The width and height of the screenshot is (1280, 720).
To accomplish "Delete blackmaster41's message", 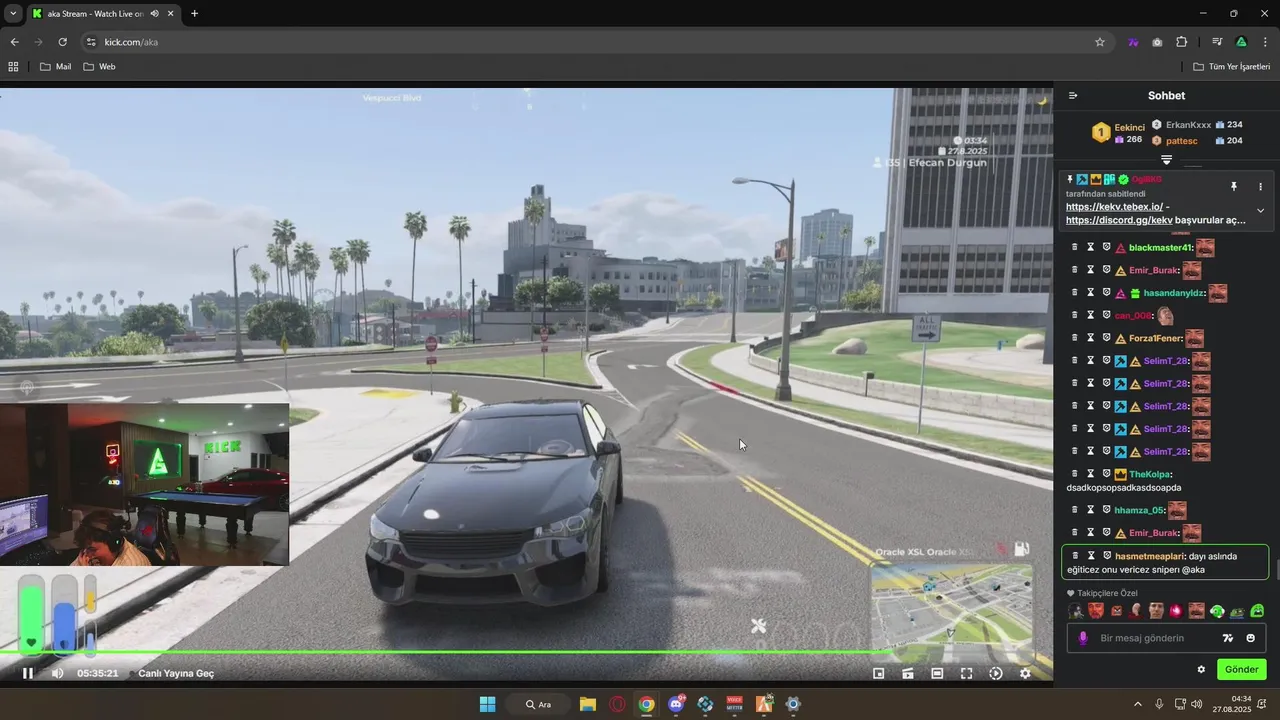I will (1075, 247).
